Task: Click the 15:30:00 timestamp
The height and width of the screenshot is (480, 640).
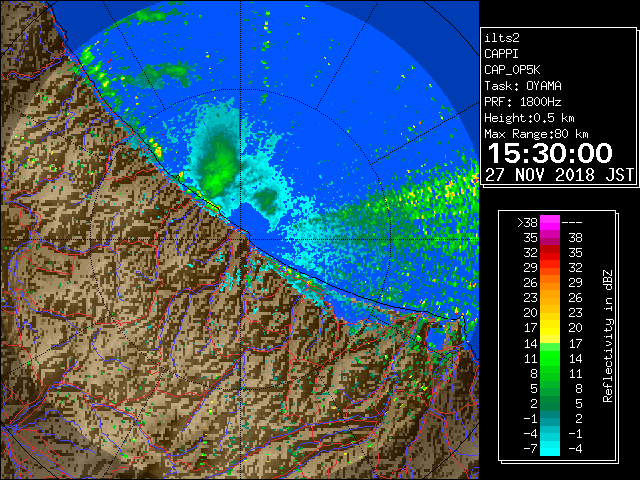Action: click(x=550, y=153)
